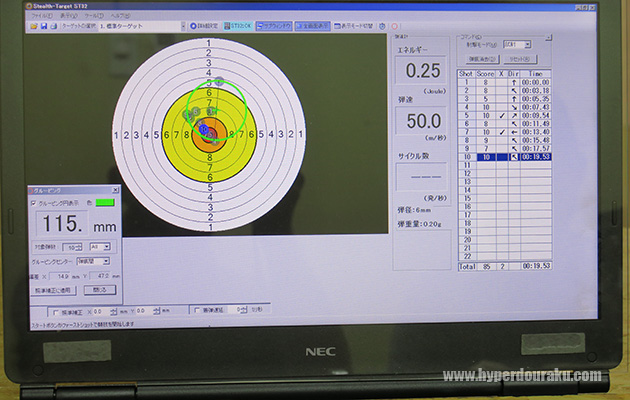630x400 pixels.
Task: Click the green grouping color swatch
Action: tap(102, 202)
